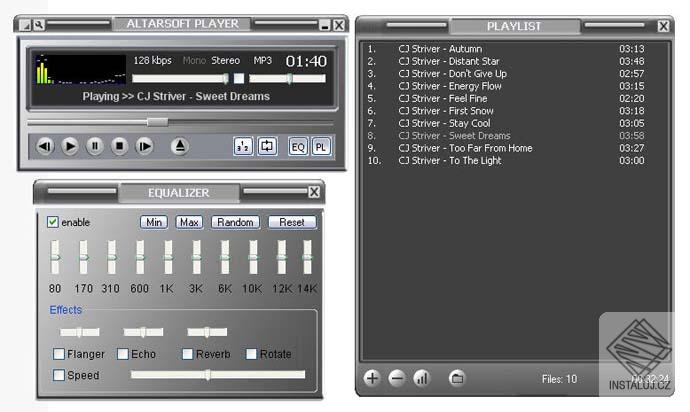Click the sort bars icon in Playlist

[x=422, y=378]
